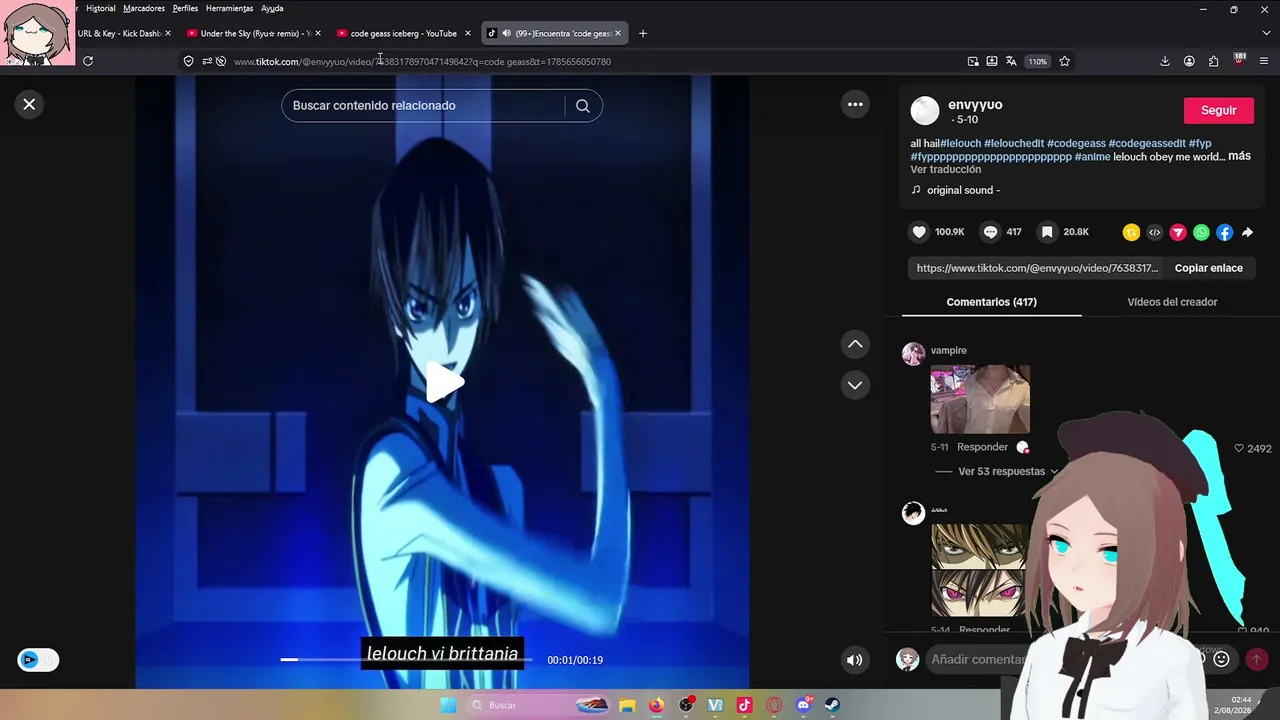Screen dimensions: 1280x720
Task: Expand the description with más
Action: pyautogui.click(x=1239, y=156)
